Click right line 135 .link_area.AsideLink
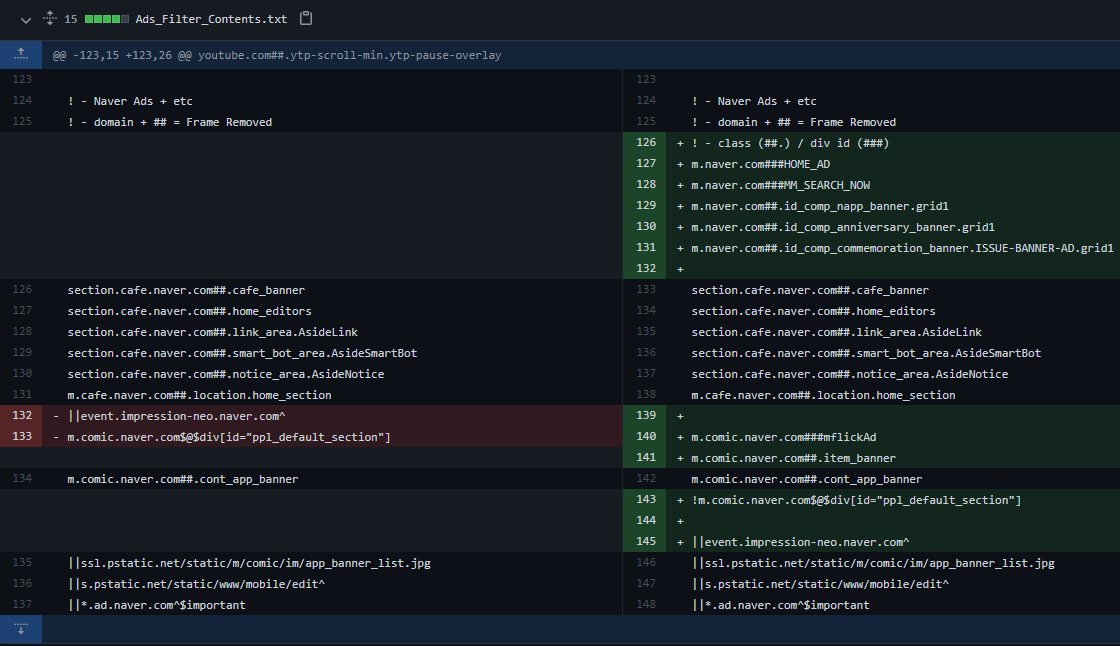The height and width of the screenshot is (646, 1120). coord(836,332)
